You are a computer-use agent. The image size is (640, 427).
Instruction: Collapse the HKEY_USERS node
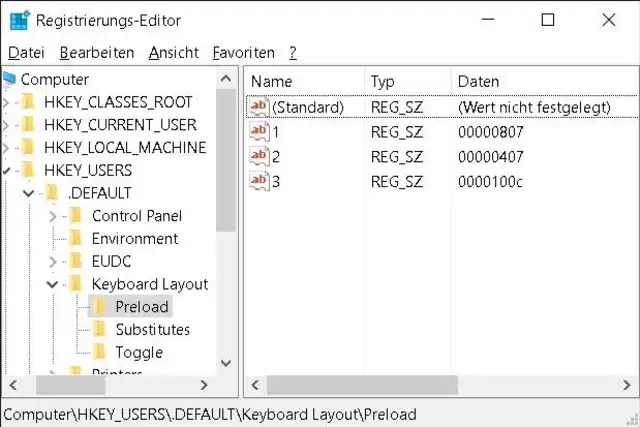pos(6,171)
